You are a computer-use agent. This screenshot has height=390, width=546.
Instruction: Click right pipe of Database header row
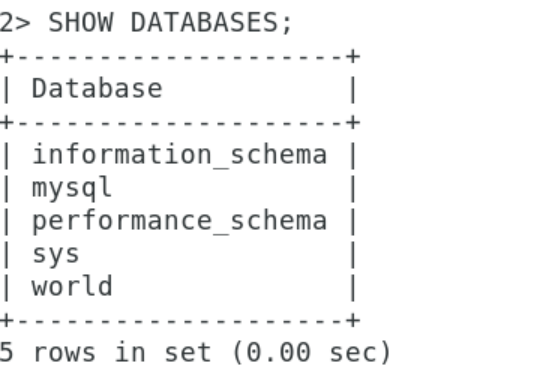click(x=353, y=90)
